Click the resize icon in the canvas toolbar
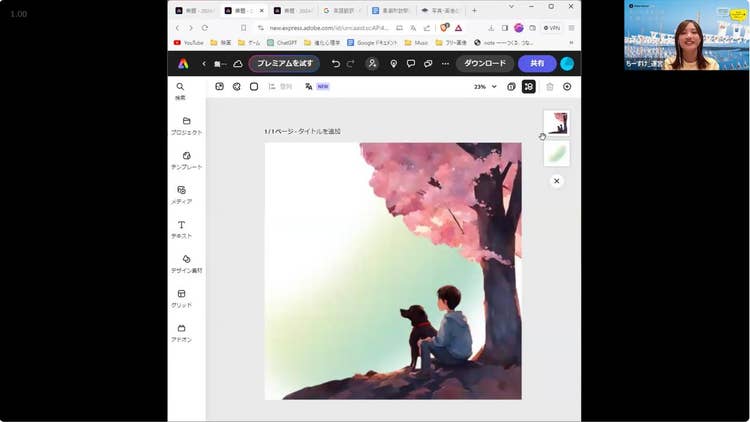750x422 pixels. [x=220, y=87]
